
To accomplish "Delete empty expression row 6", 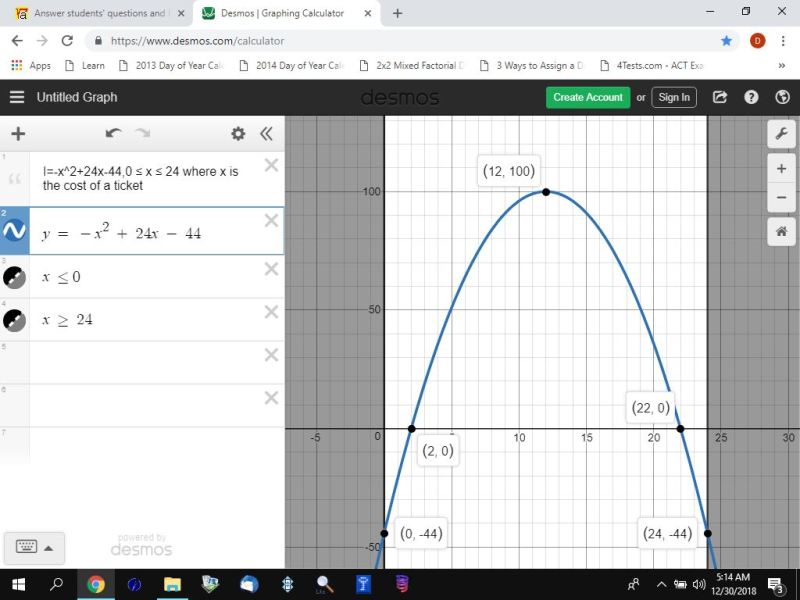I will [x=271, y=397].
